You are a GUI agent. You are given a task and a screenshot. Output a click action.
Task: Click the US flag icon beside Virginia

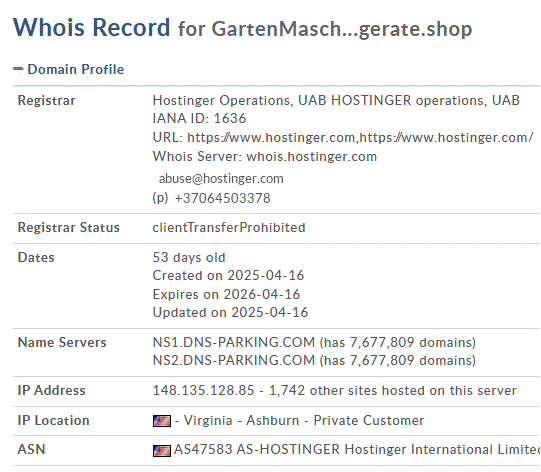[x=162, y=421]
